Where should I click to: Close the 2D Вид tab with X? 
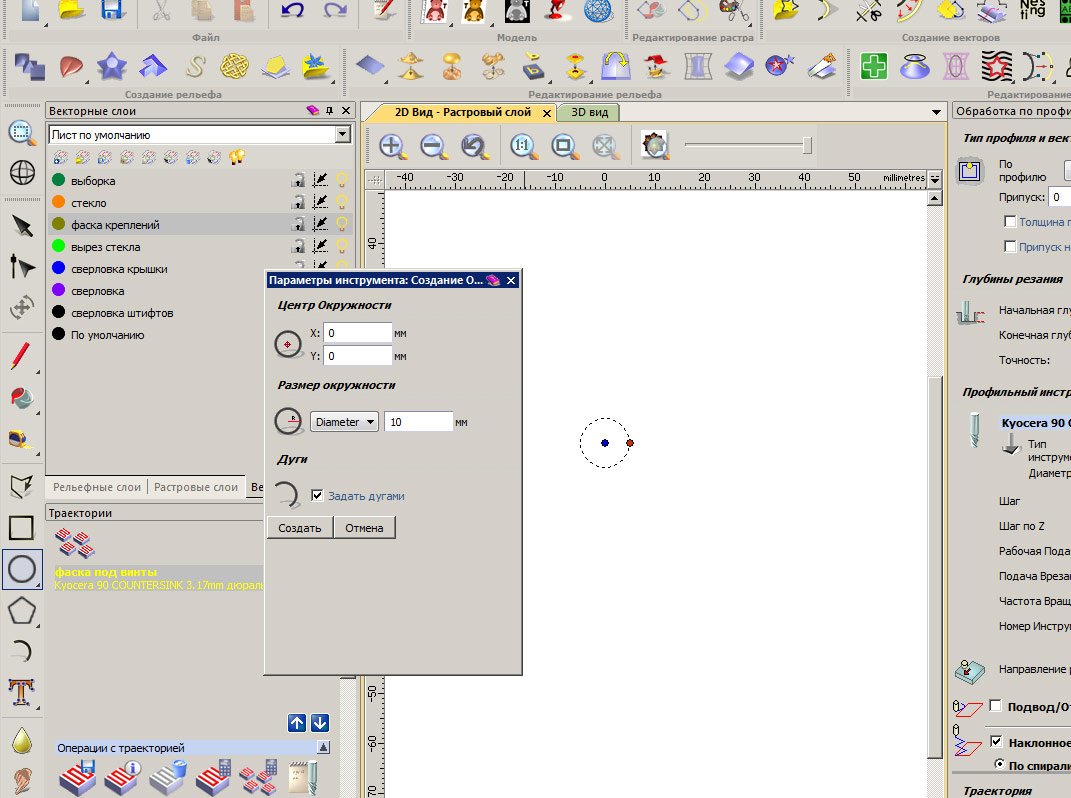coord(546,113)
